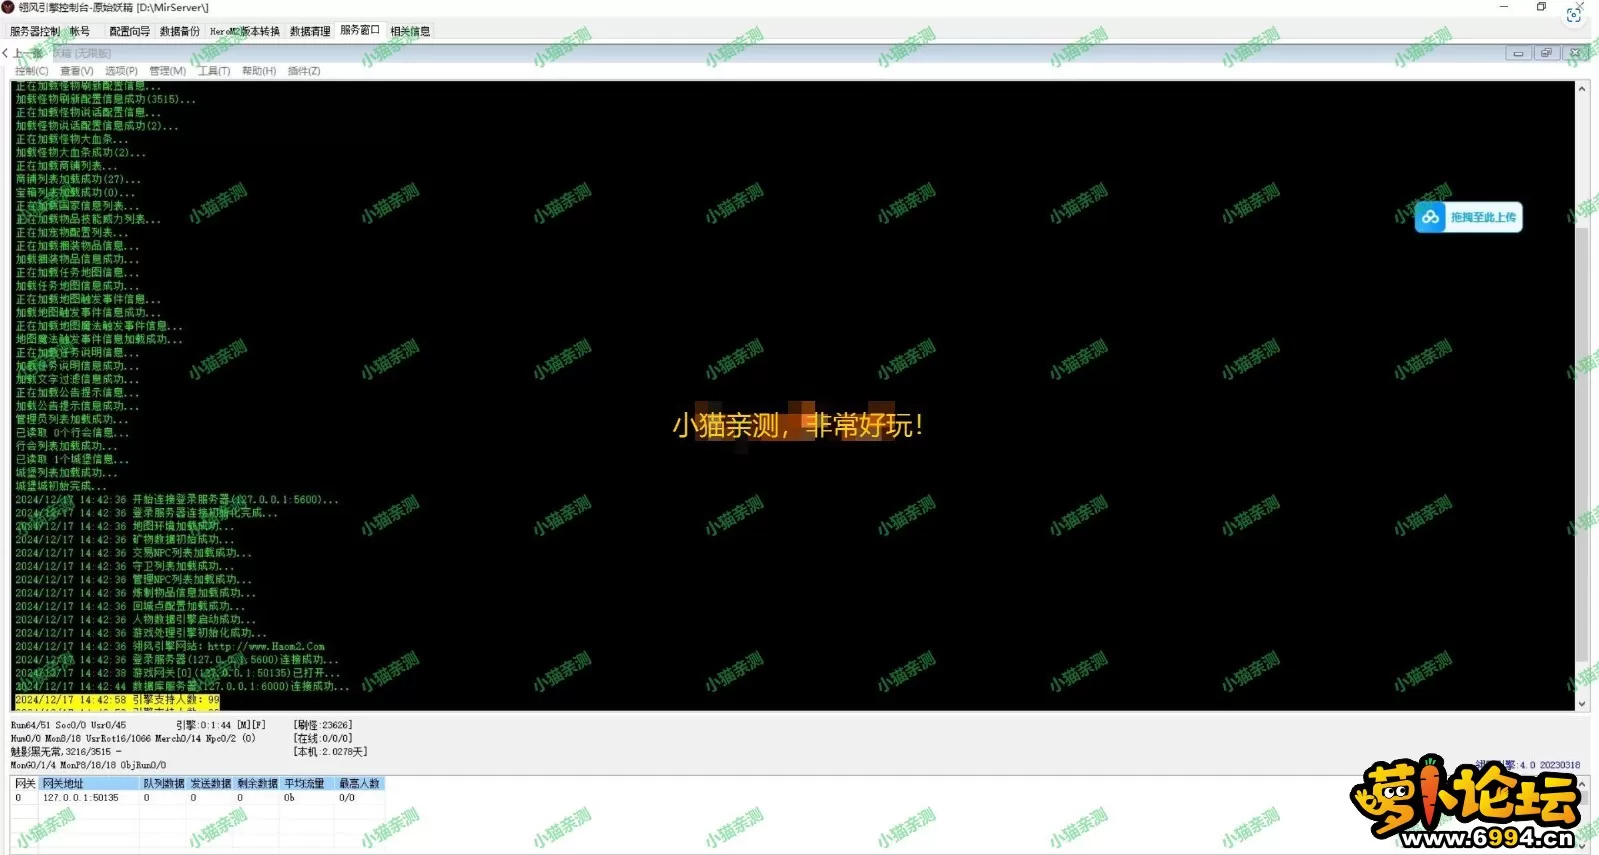This screenshot has width=1599, height=855.
Task: Click log line 开始连接登录服务器(127.0.0.1:5600)
Action: click(x=177, y=499)
